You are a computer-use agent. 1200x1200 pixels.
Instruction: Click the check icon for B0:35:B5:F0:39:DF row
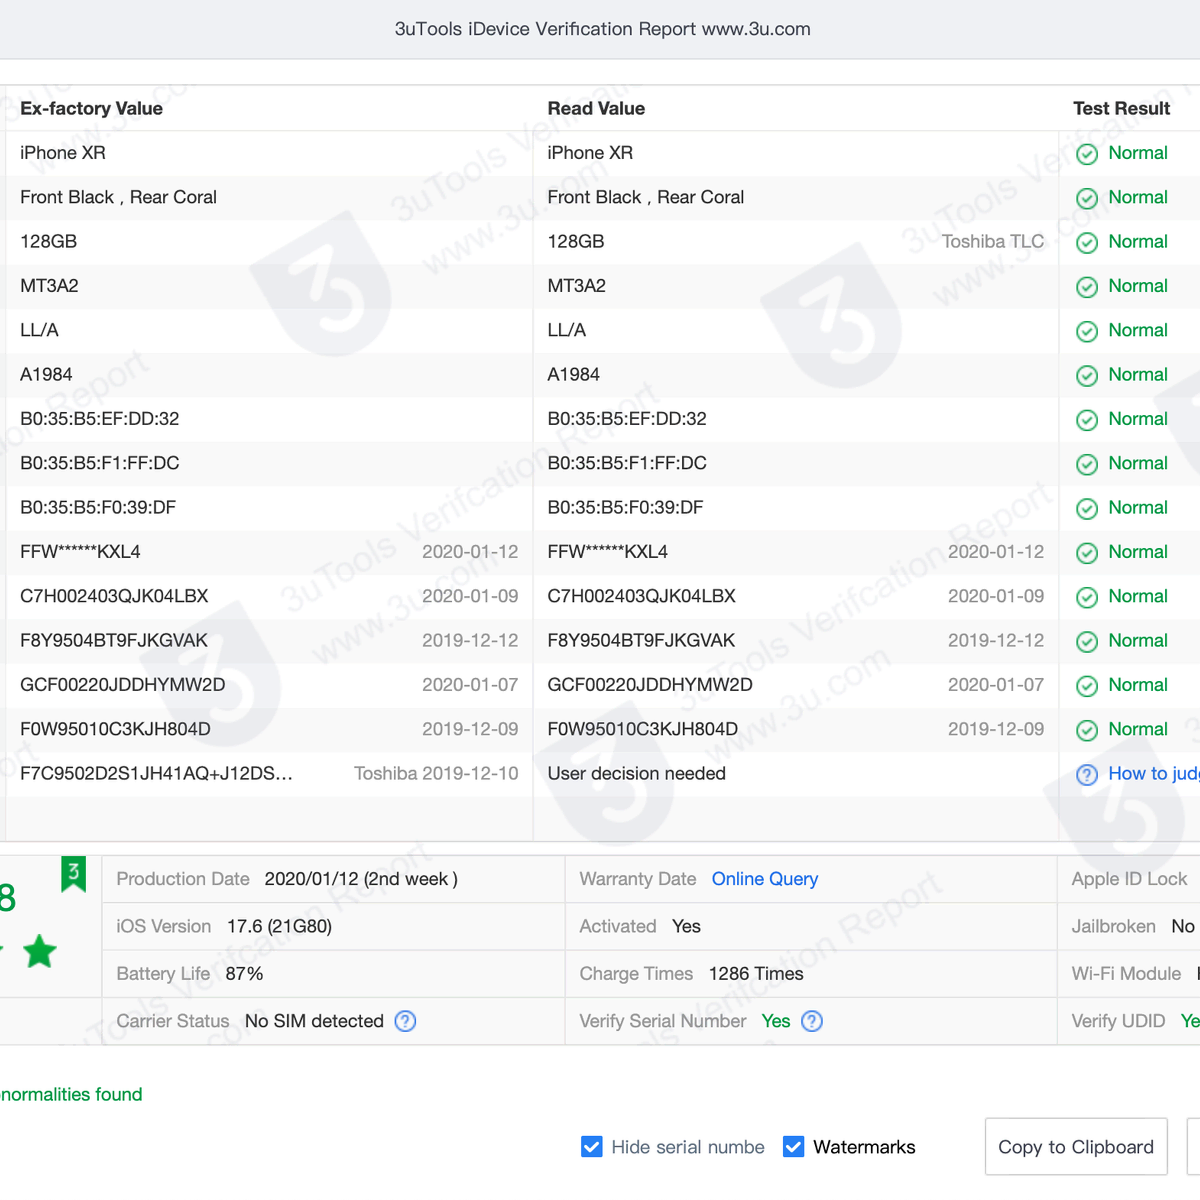coord(1087,509)
